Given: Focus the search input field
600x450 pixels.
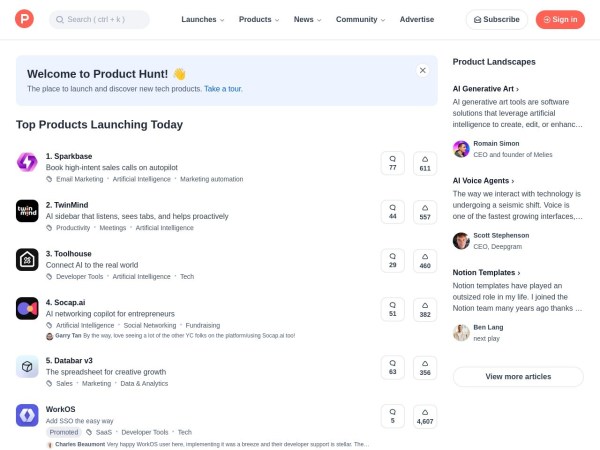Looking at the screenshot, I should tap(100, 19).
